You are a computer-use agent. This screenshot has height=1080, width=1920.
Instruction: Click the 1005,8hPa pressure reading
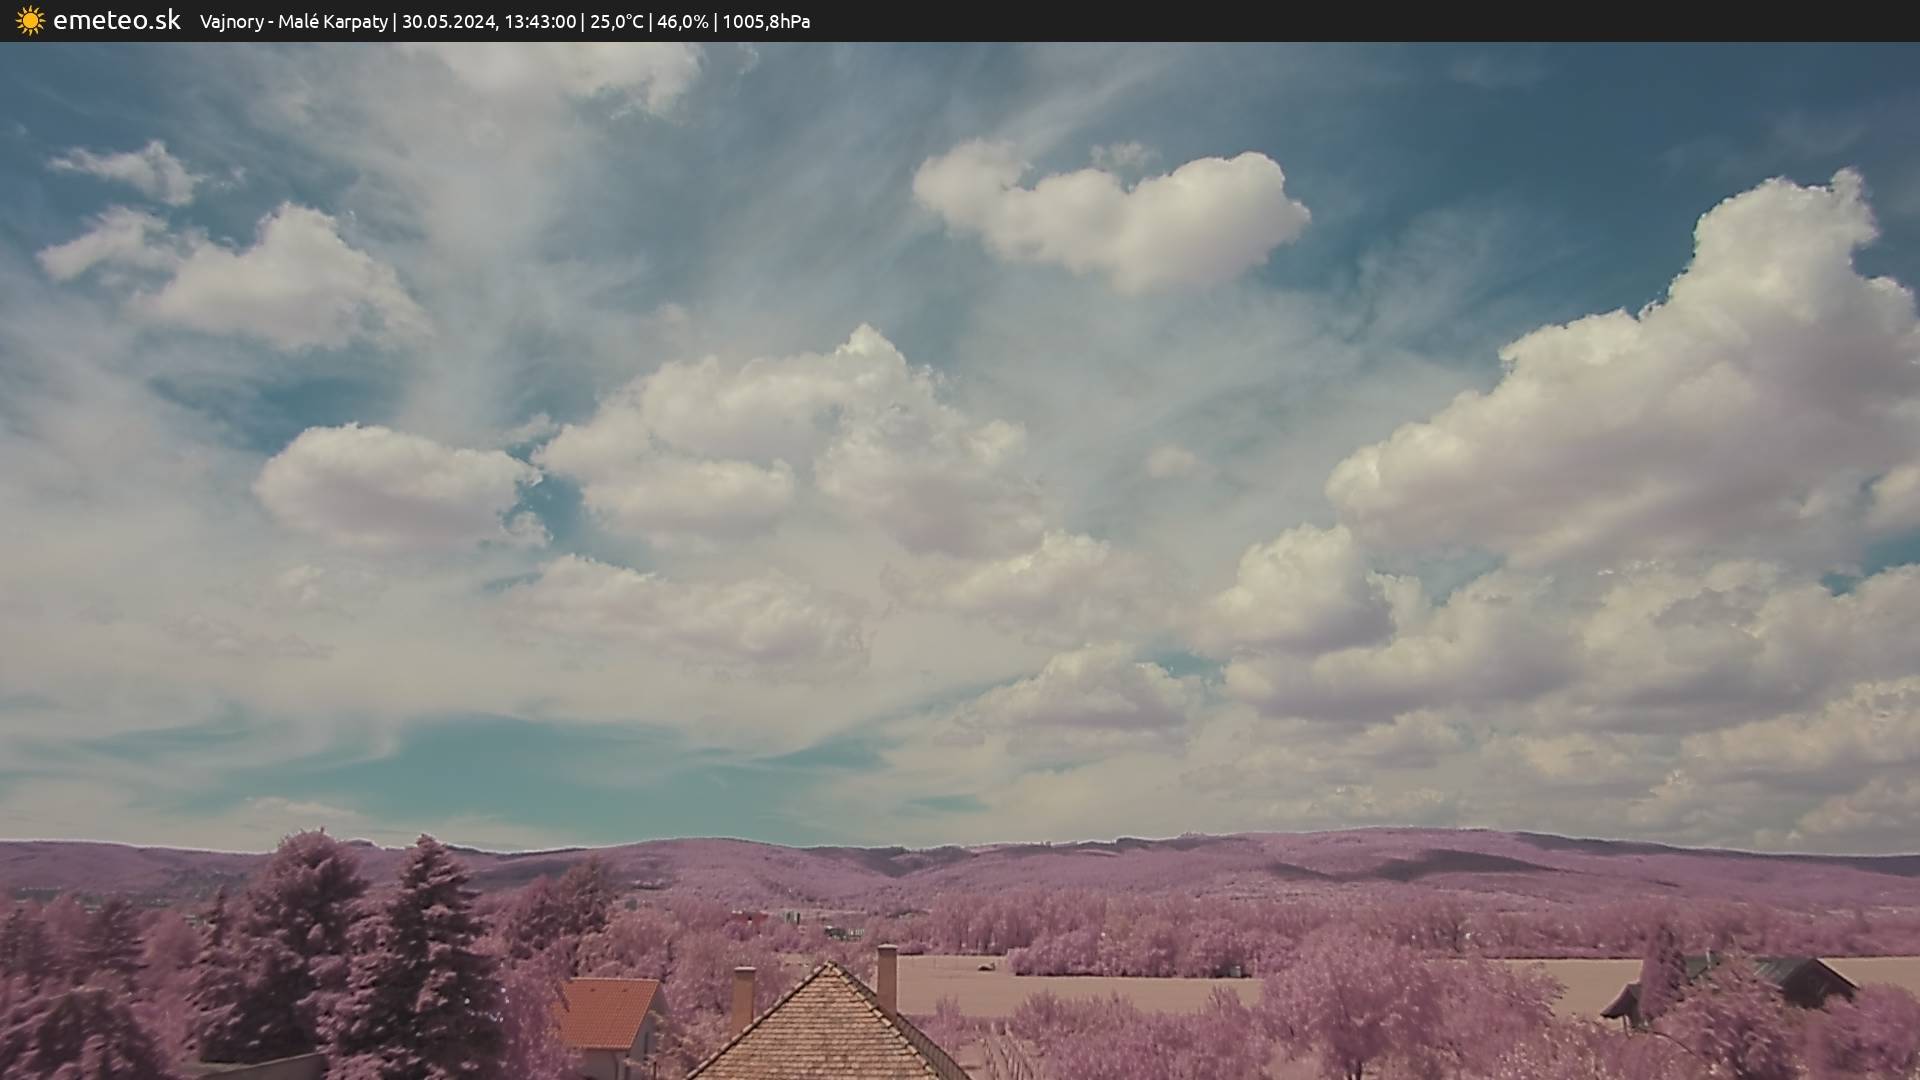766,21
